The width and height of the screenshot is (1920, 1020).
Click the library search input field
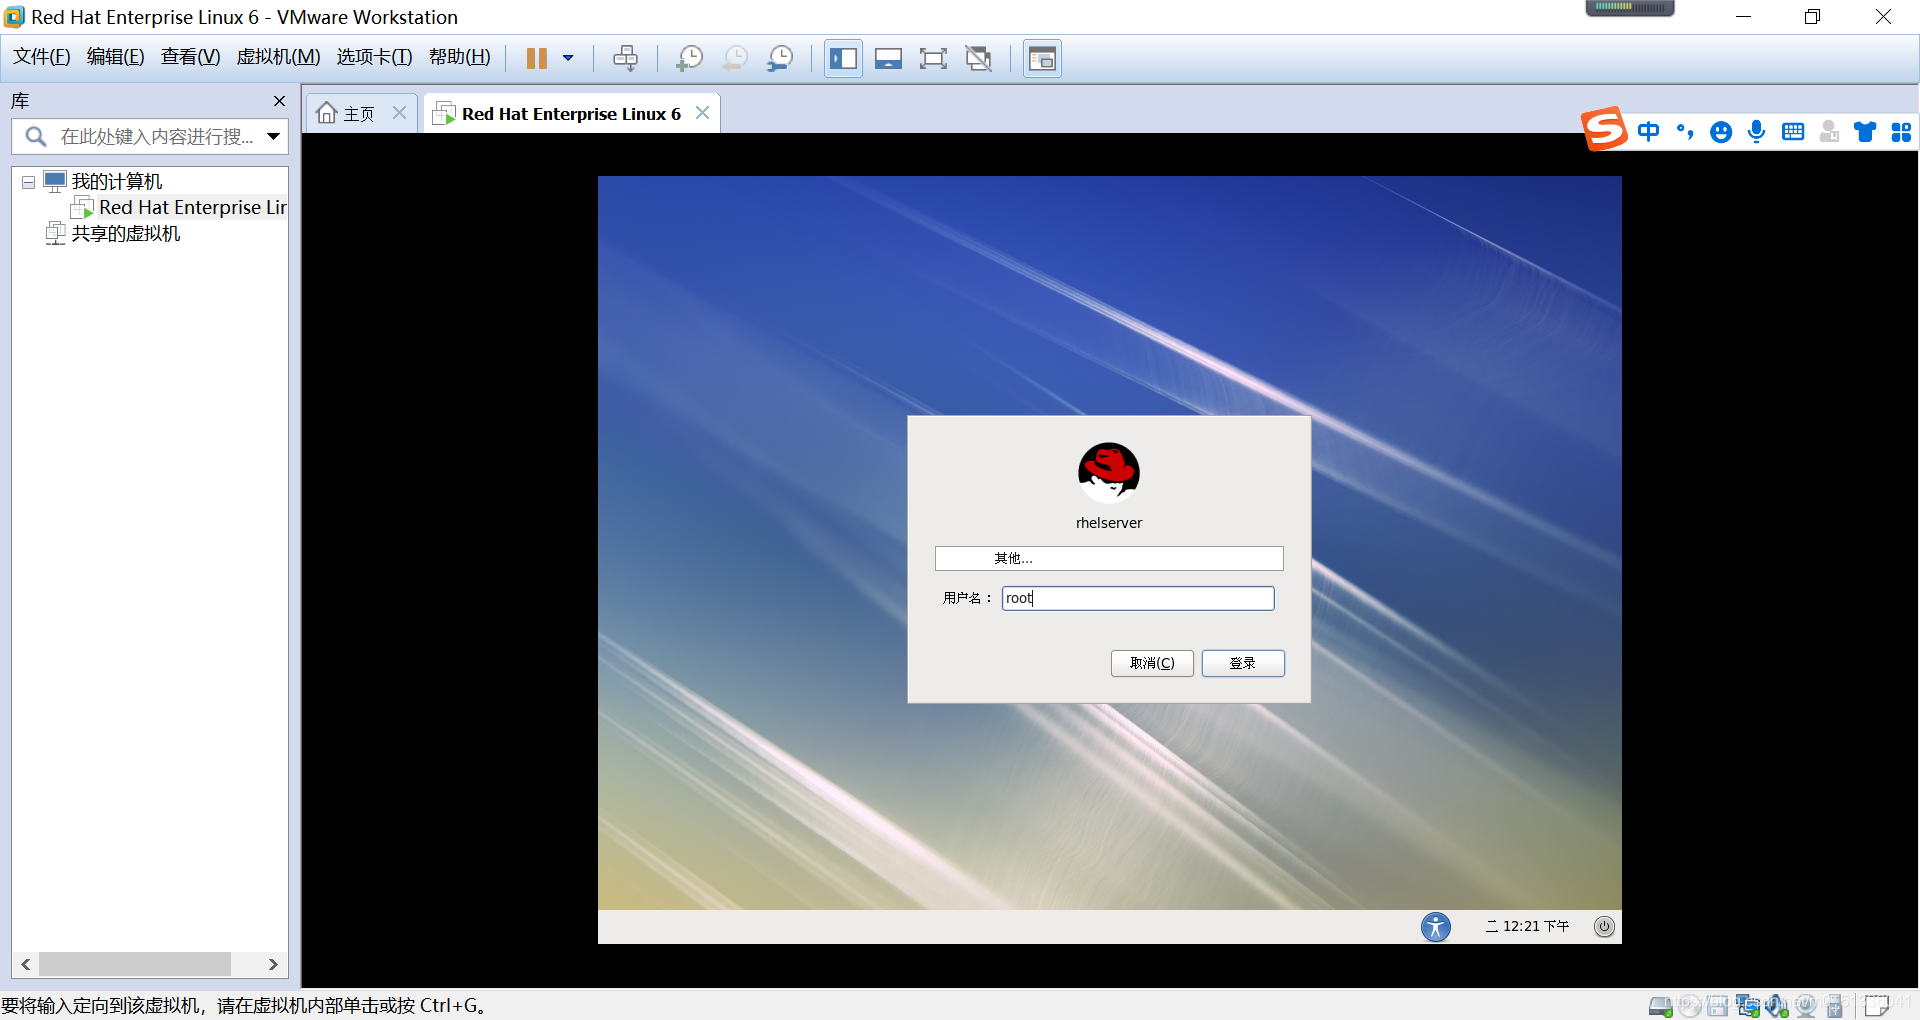coord(155,137)
